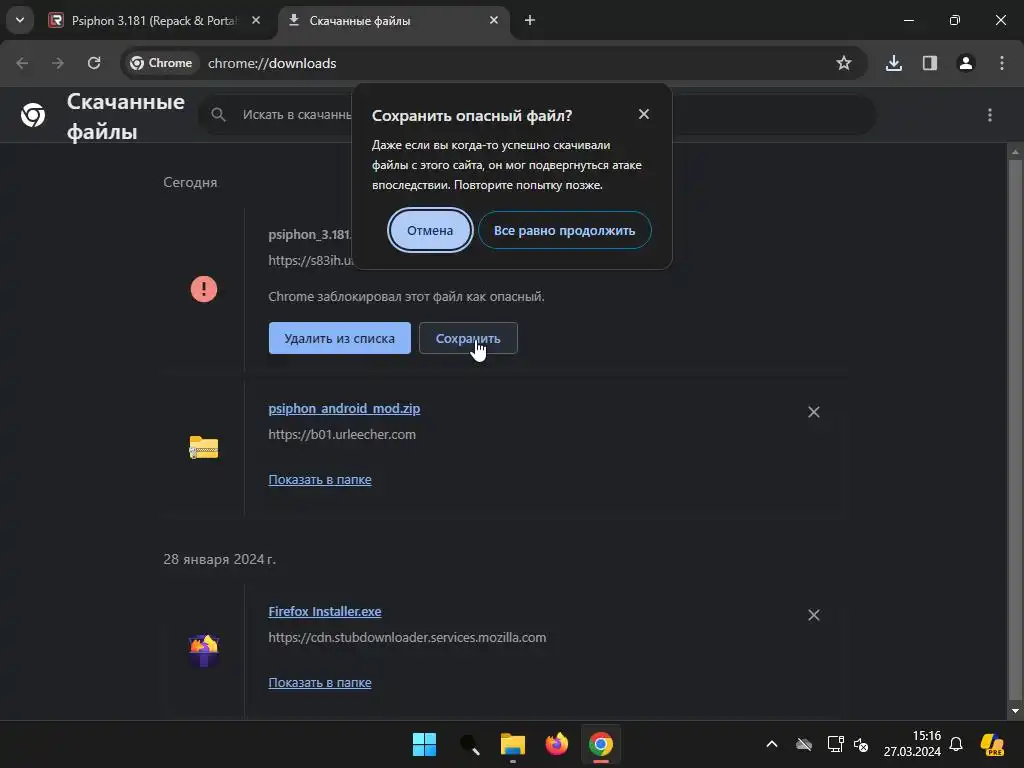Cancel the dangerous file save dialog
The image size is (1024, 768).
click(430, 231)
